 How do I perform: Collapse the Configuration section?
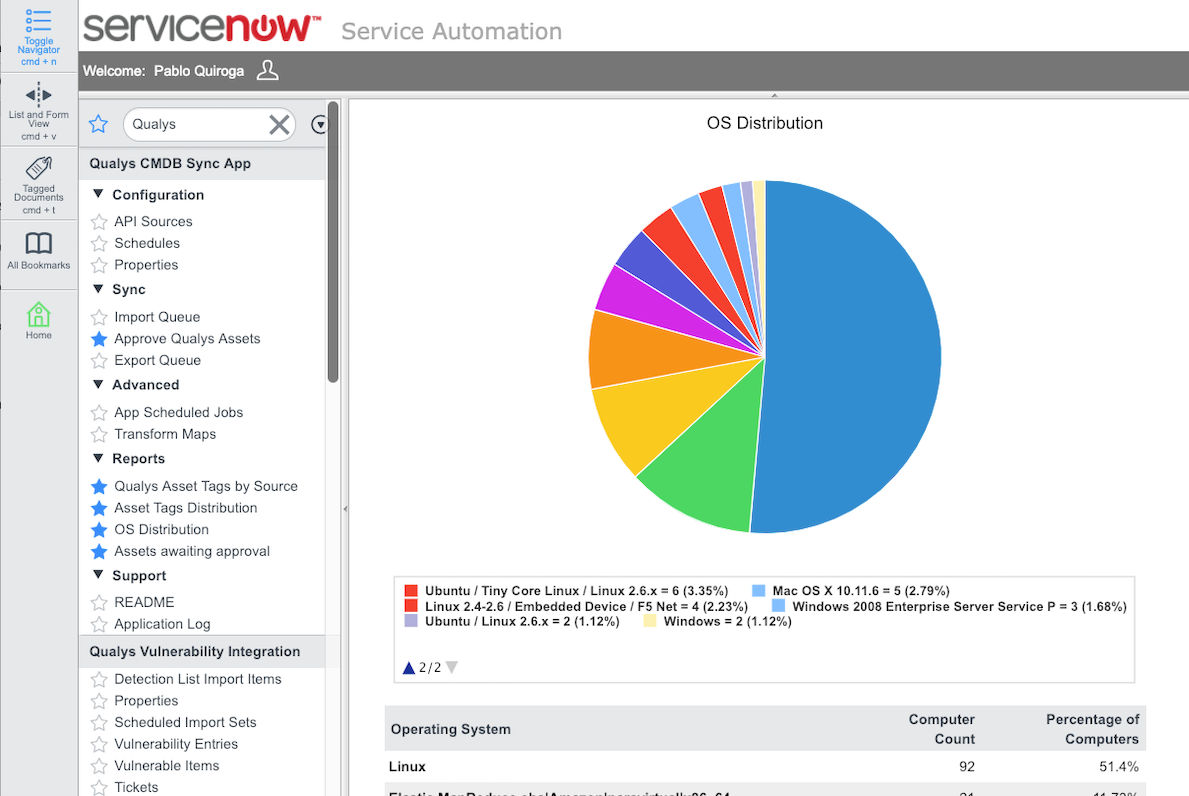click(x=98, y=194)
